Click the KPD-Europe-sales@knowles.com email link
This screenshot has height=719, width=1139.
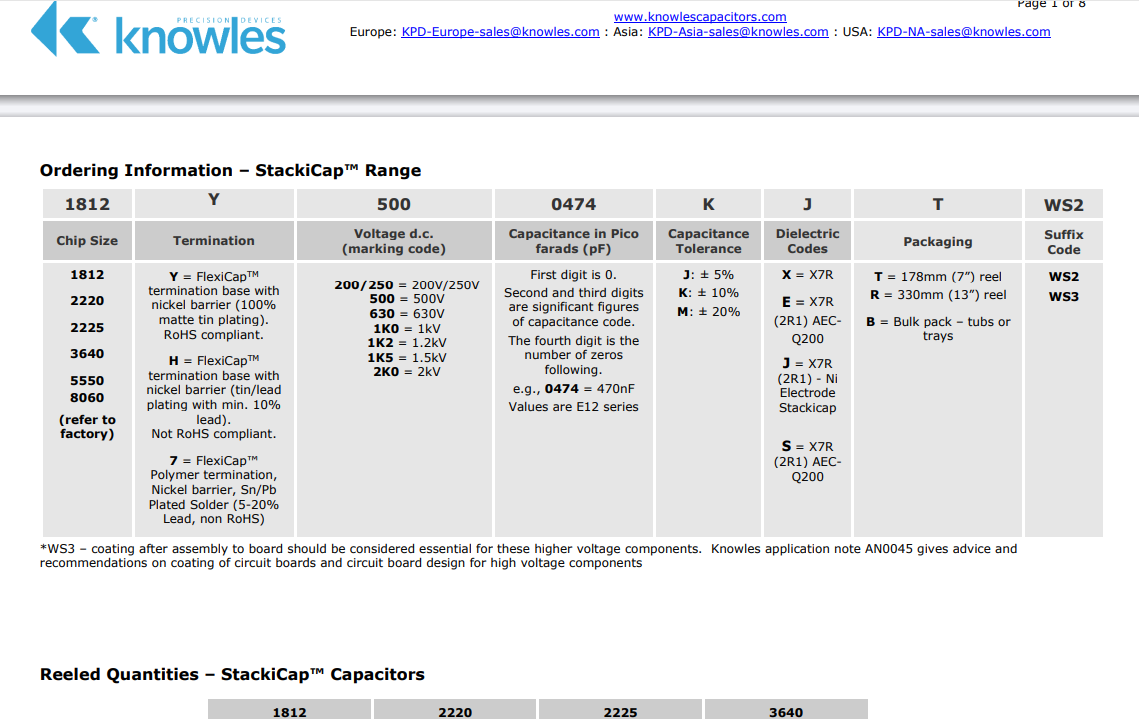click(x=500, y=32)
